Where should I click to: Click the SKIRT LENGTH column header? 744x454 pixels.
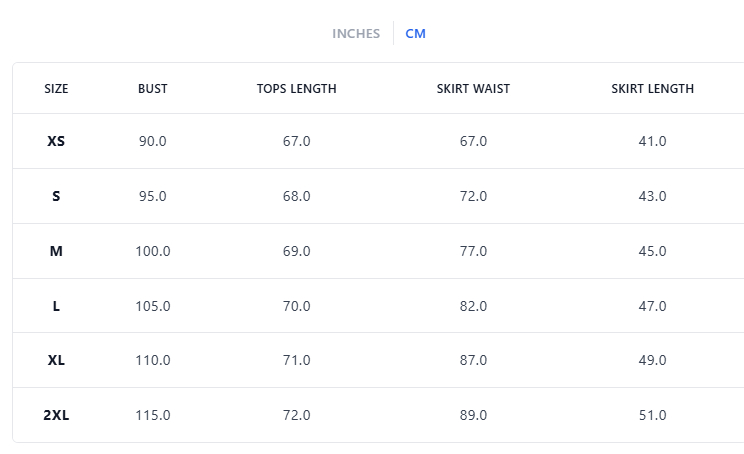652,89
